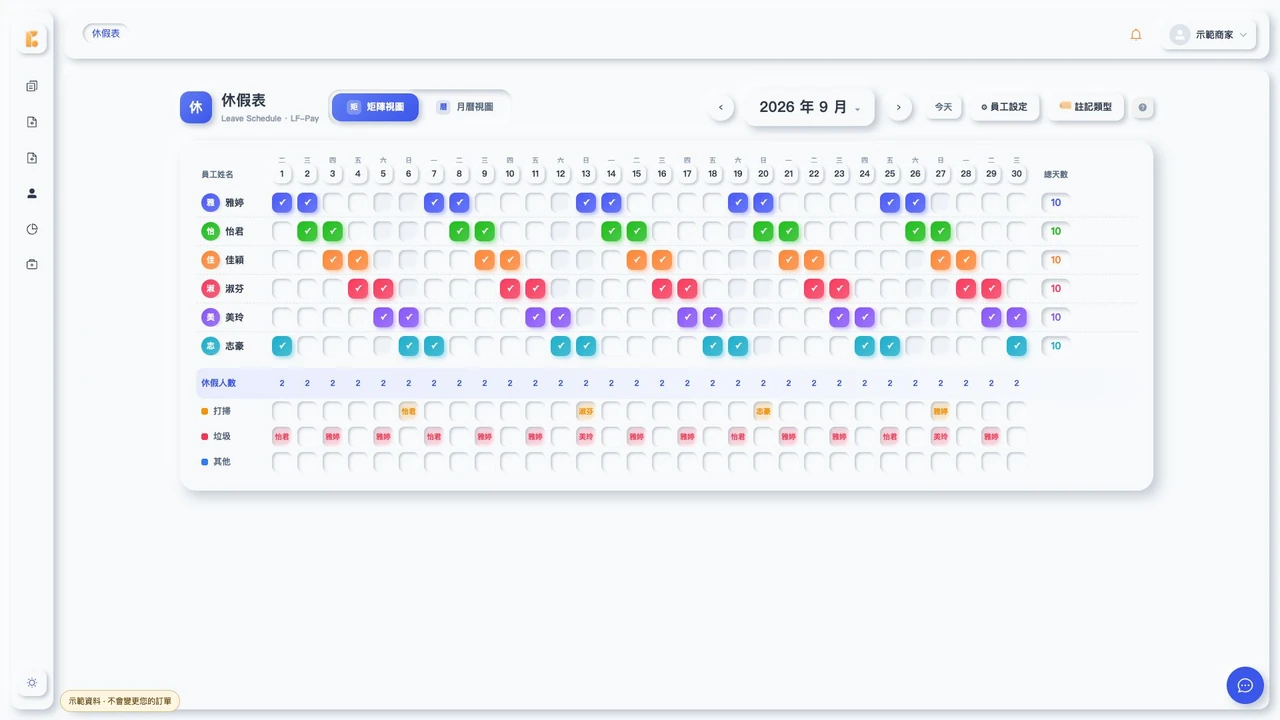Check 怡君's leave box for day 1
Screen dimensions: 1280x720
[282, 231]
